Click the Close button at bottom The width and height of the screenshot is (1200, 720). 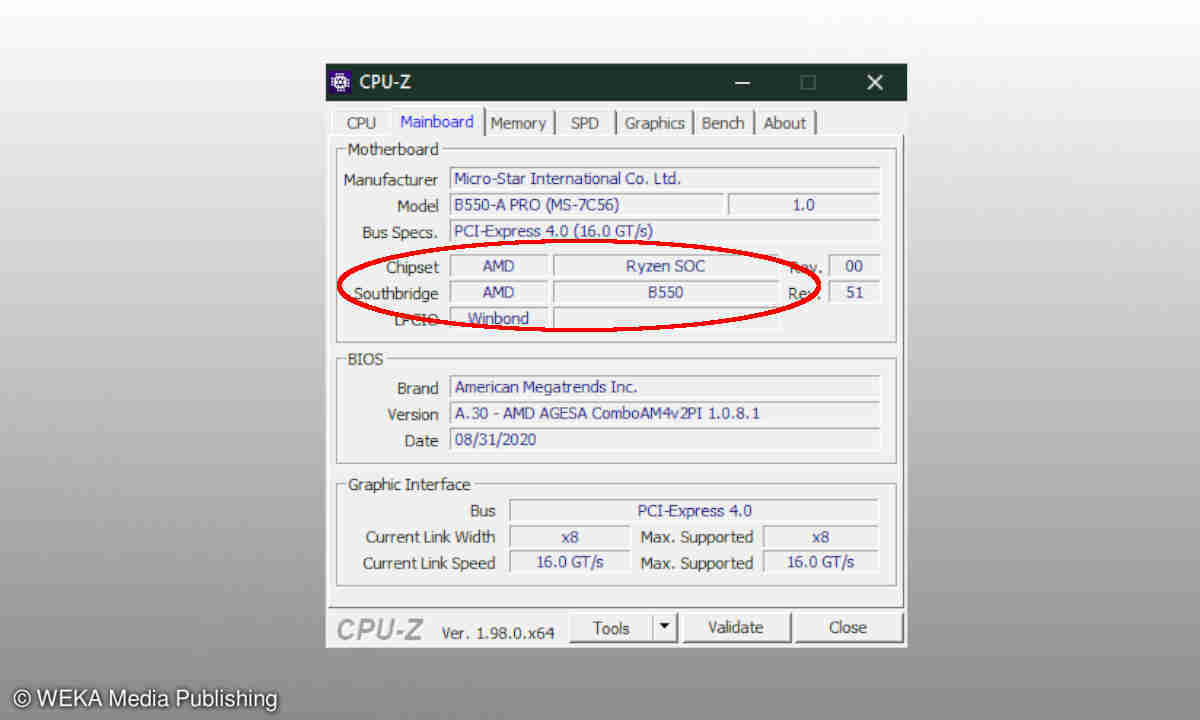point(847,628)
